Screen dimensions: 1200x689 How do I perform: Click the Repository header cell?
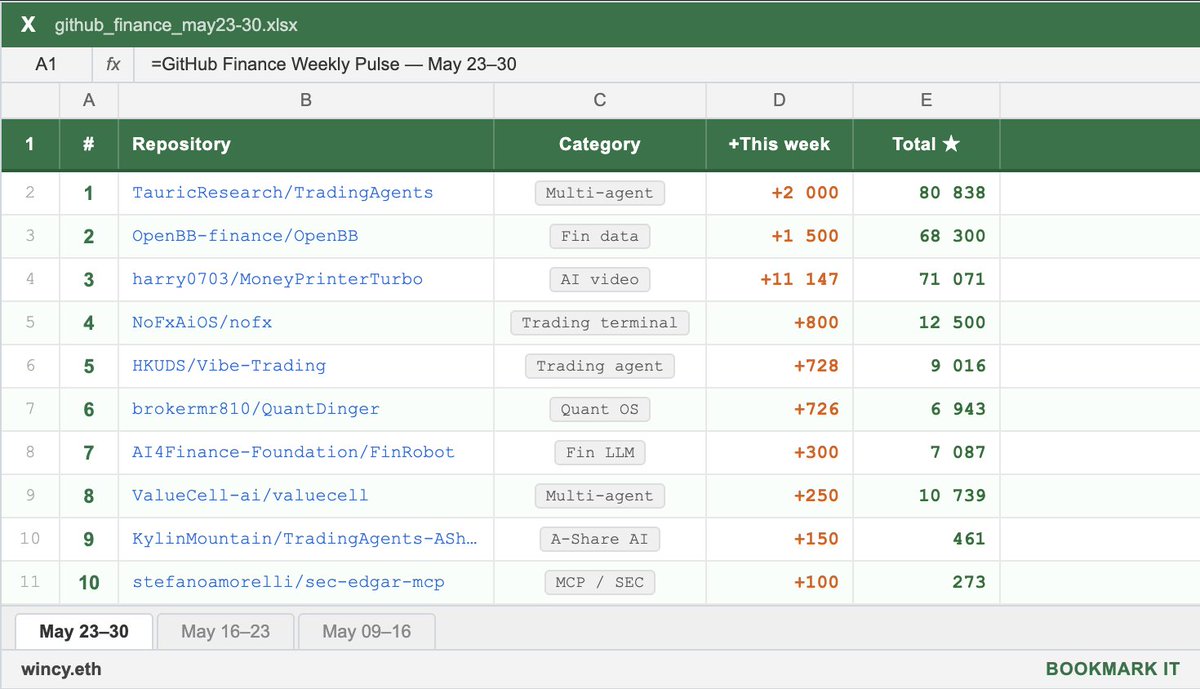coord(306,144)
